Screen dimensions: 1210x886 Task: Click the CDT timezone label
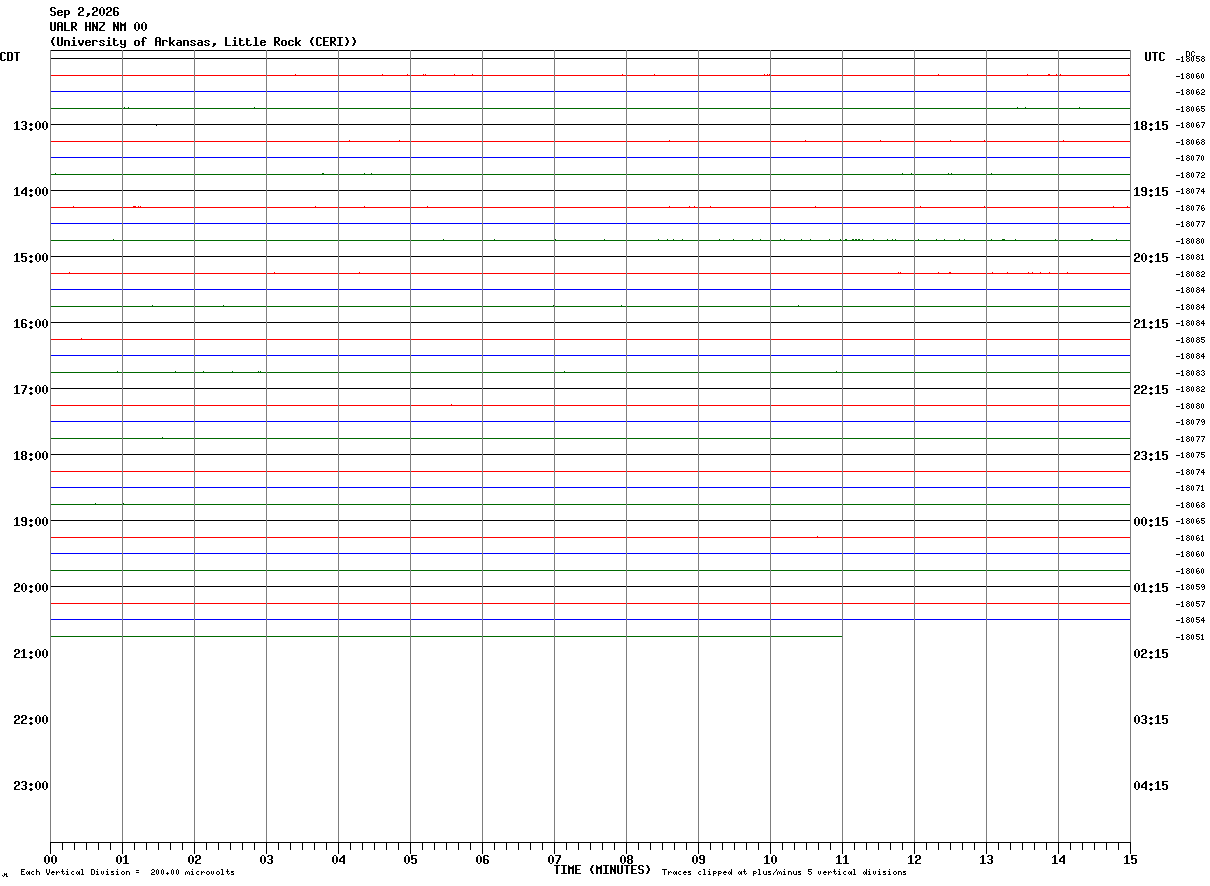tap(10, 57)
